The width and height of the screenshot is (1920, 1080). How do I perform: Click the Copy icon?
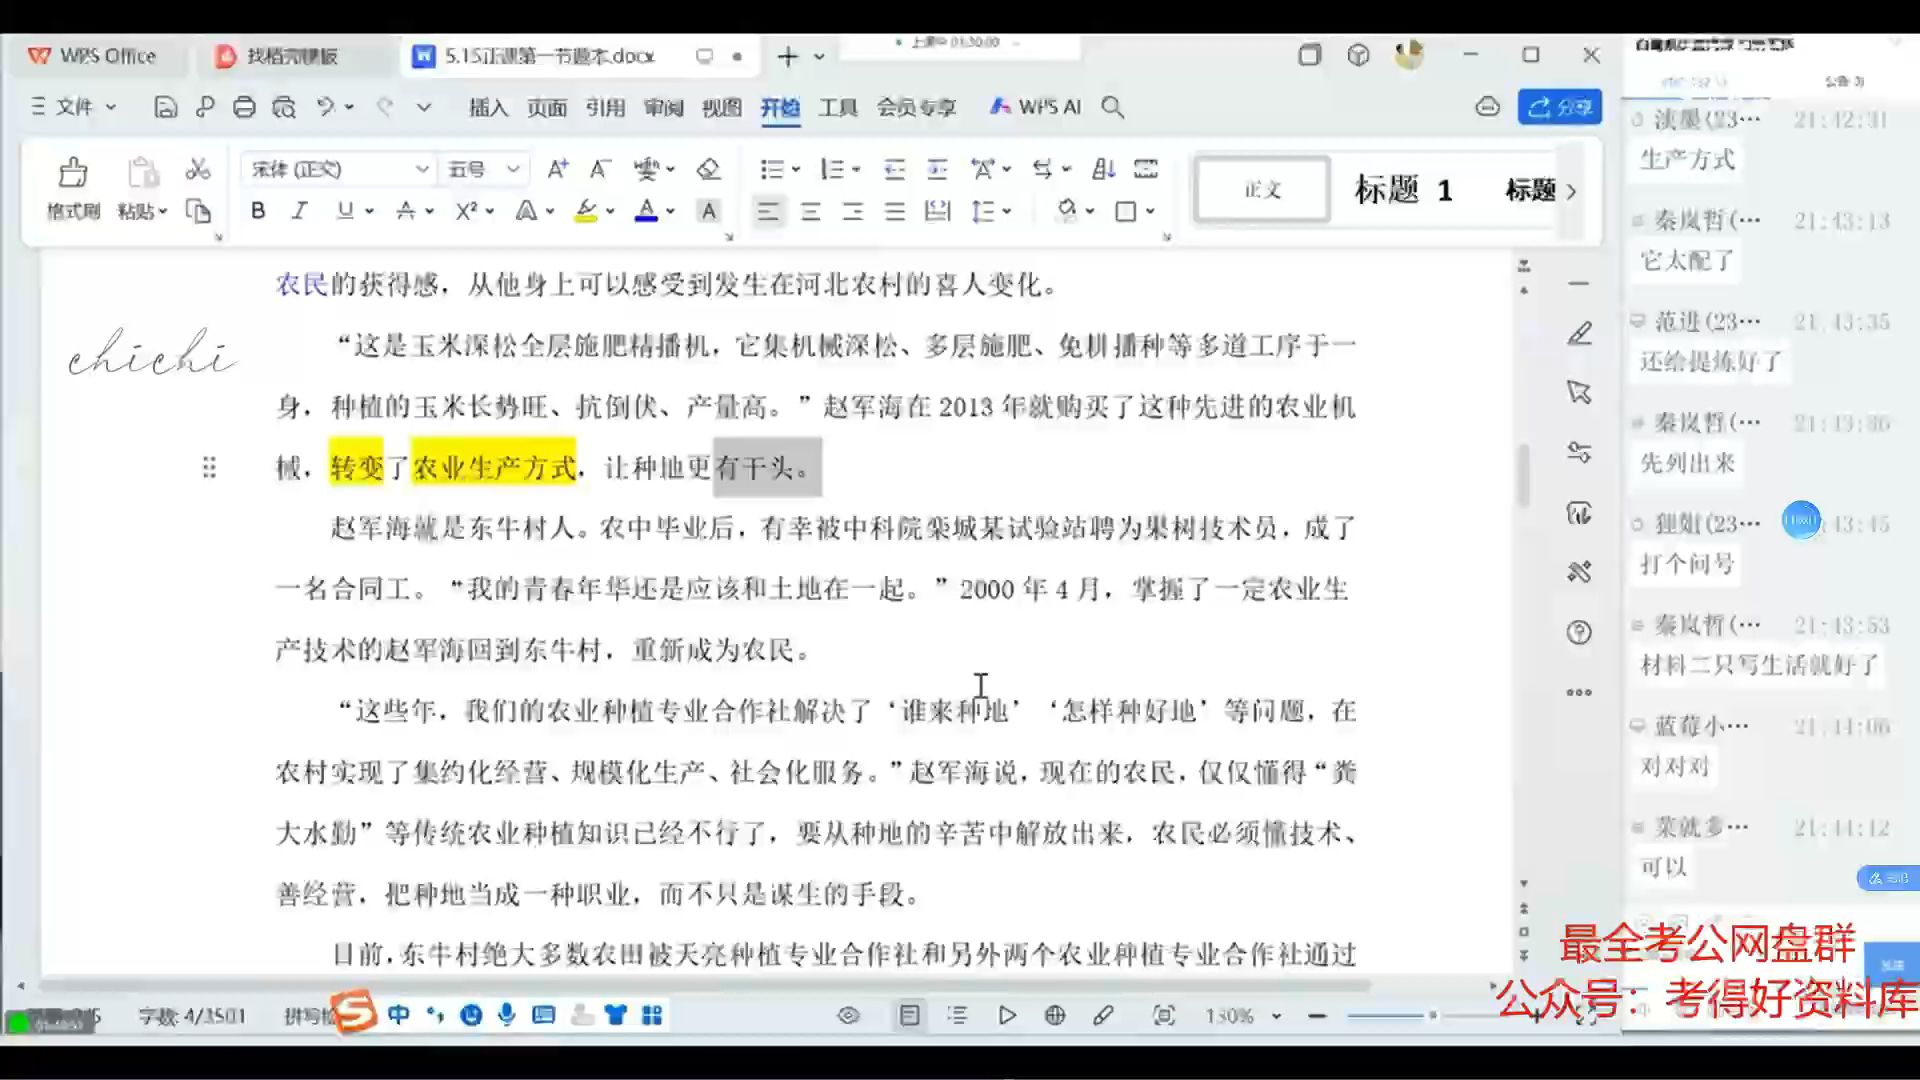point(198,211)
